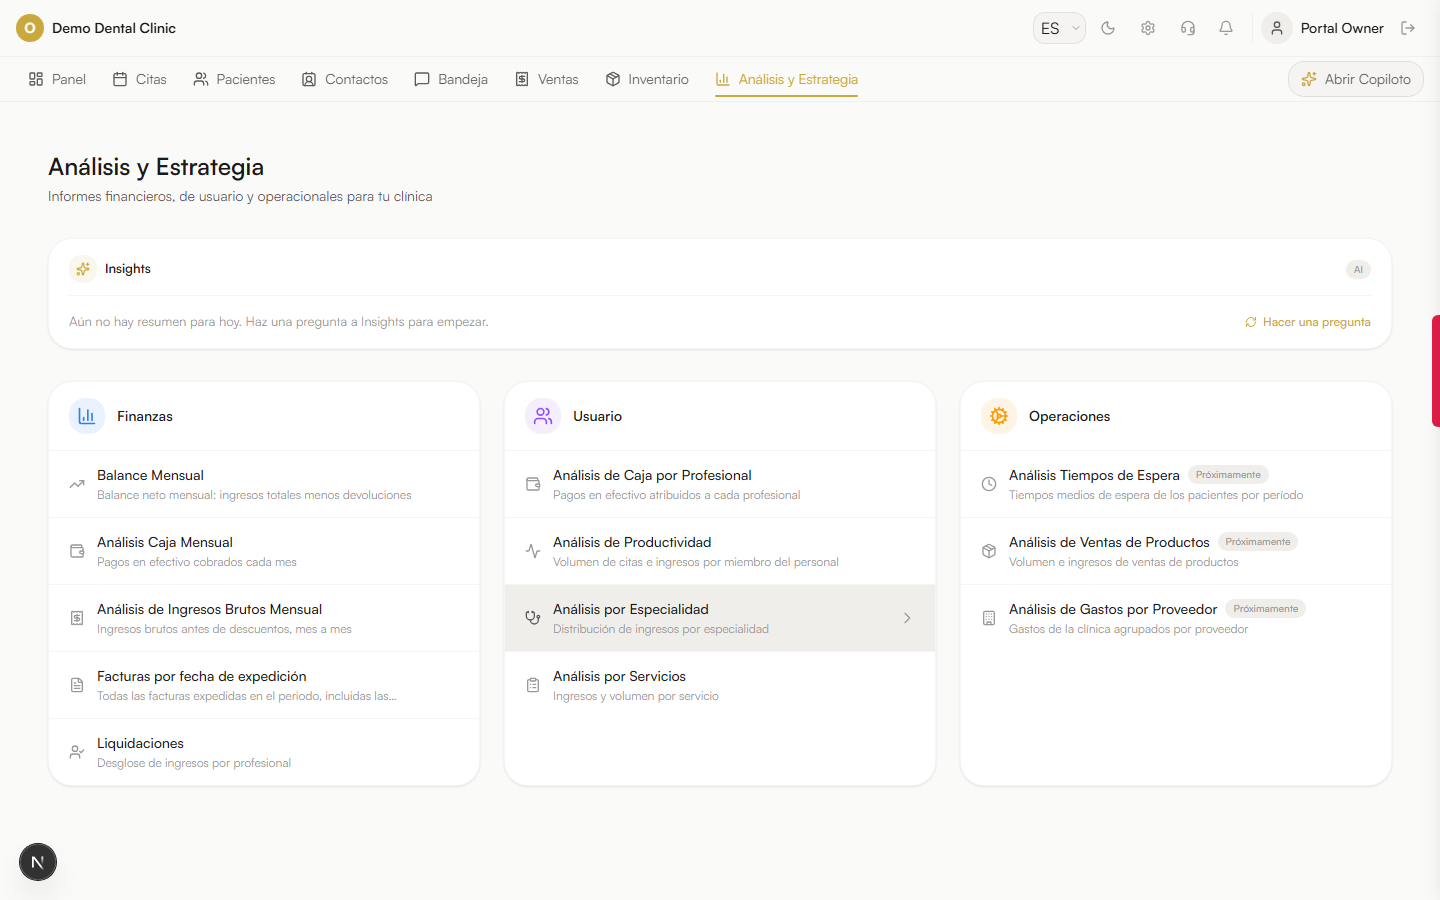Click the Especialidad stethoscope icon

533,618
